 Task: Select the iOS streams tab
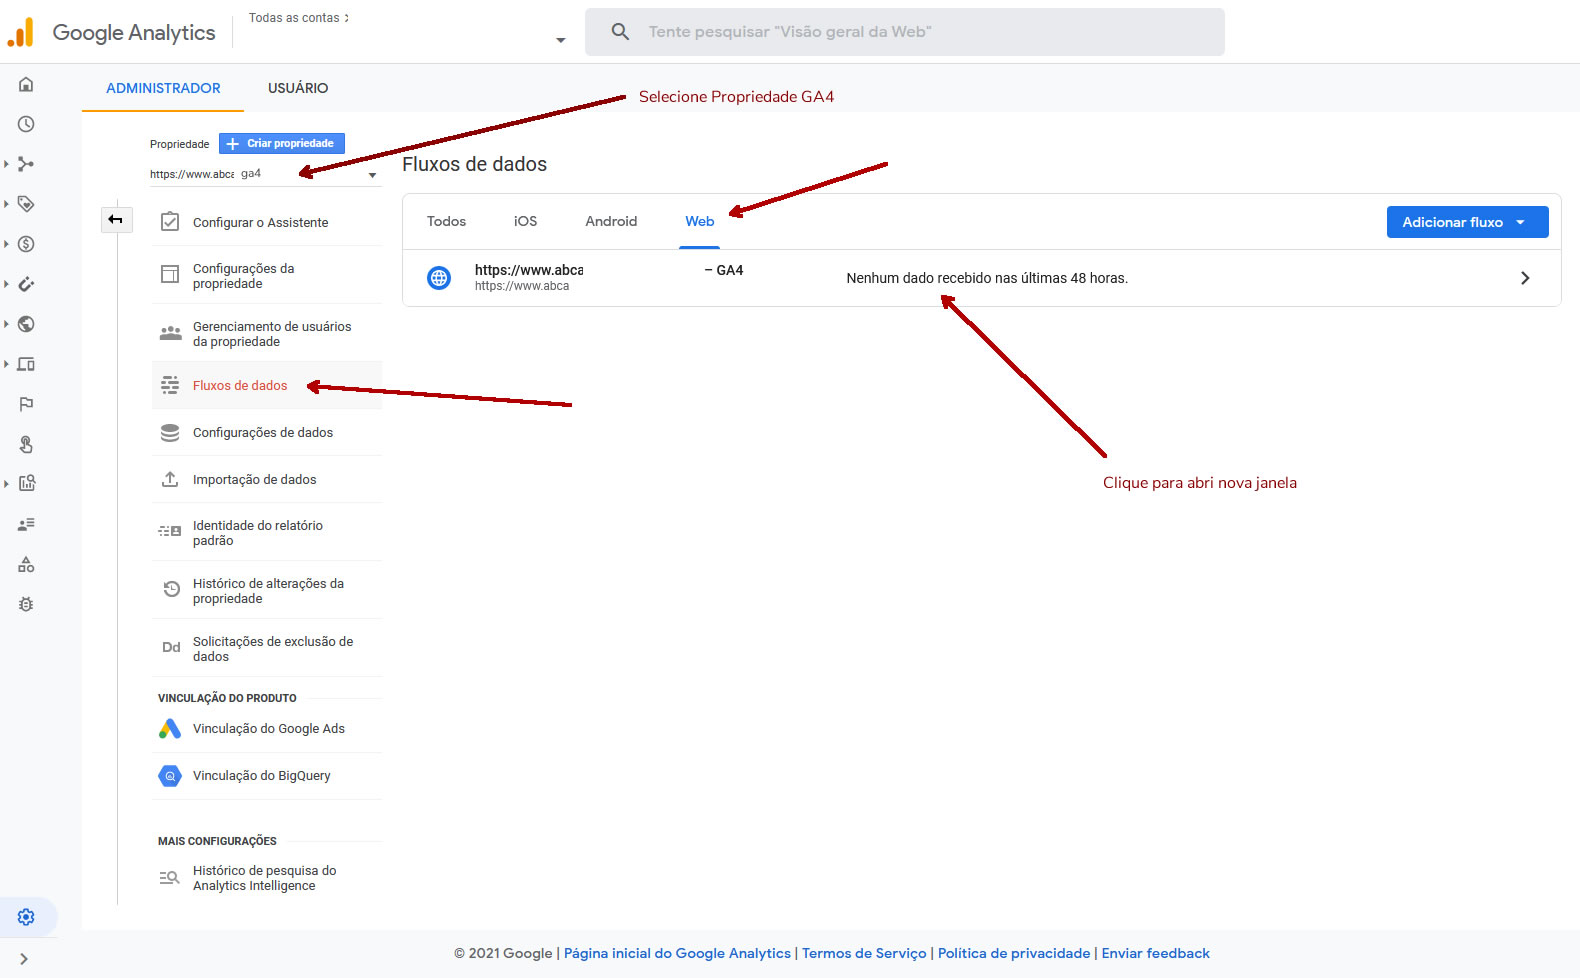click(525, 221)
